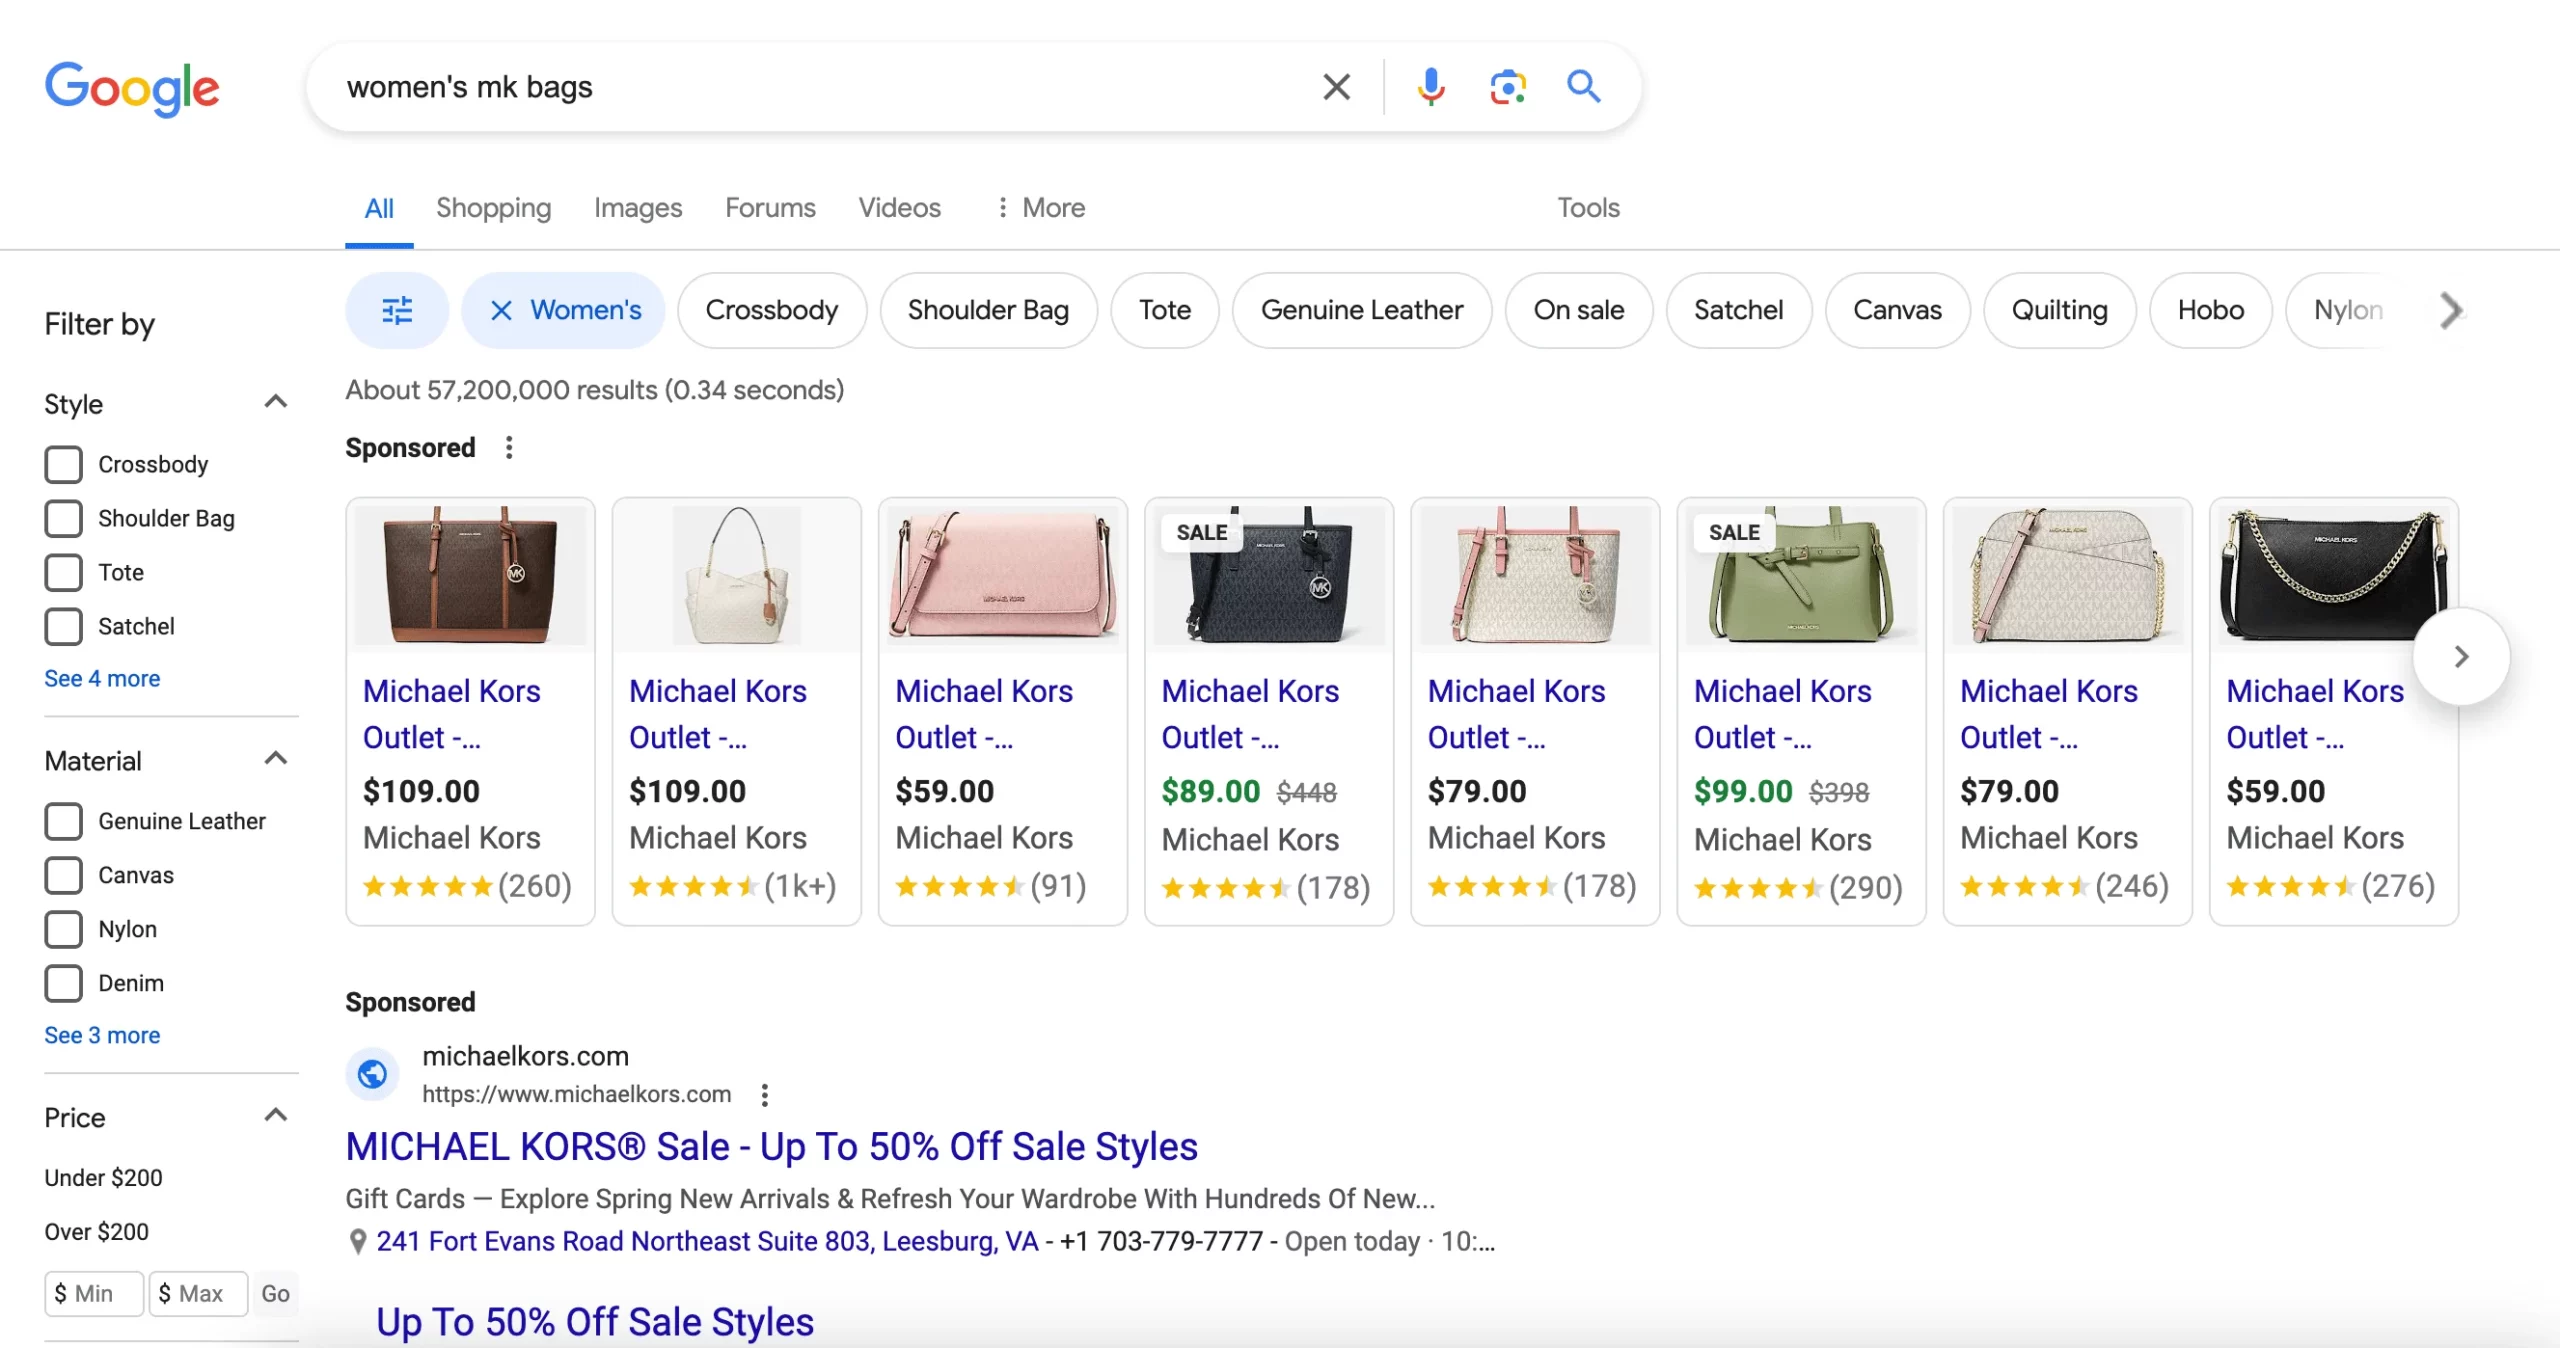Open the Tools options
The height and width of the screenshot is (1348, 2560).
[1588, 208]
